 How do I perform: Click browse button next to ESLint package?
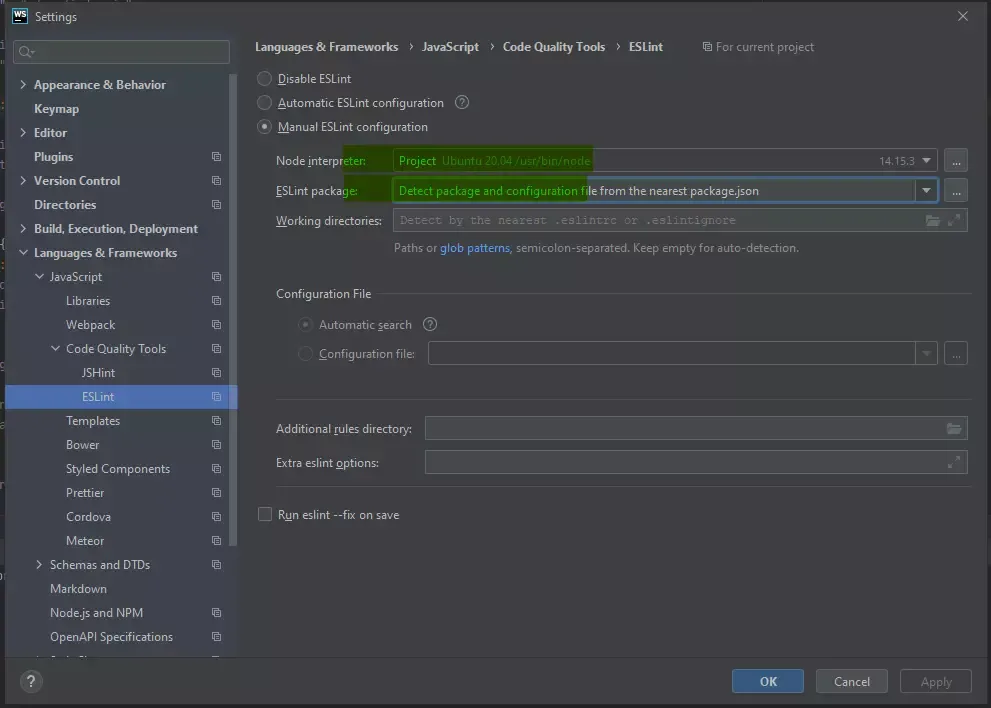[x=956, y=190]
